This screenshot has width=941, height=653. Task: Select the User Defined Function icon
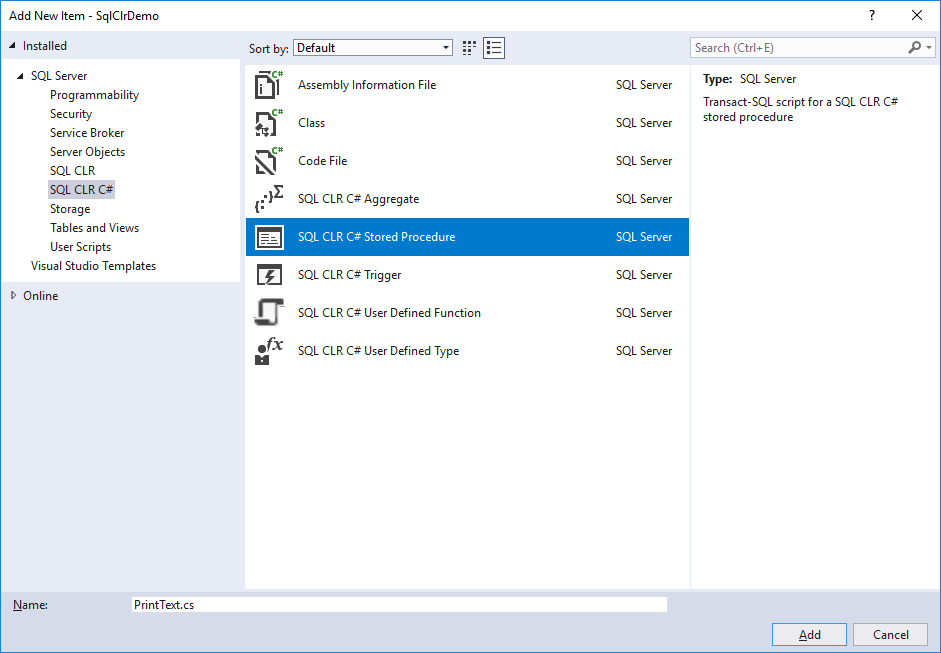click(x=268, y=313)
